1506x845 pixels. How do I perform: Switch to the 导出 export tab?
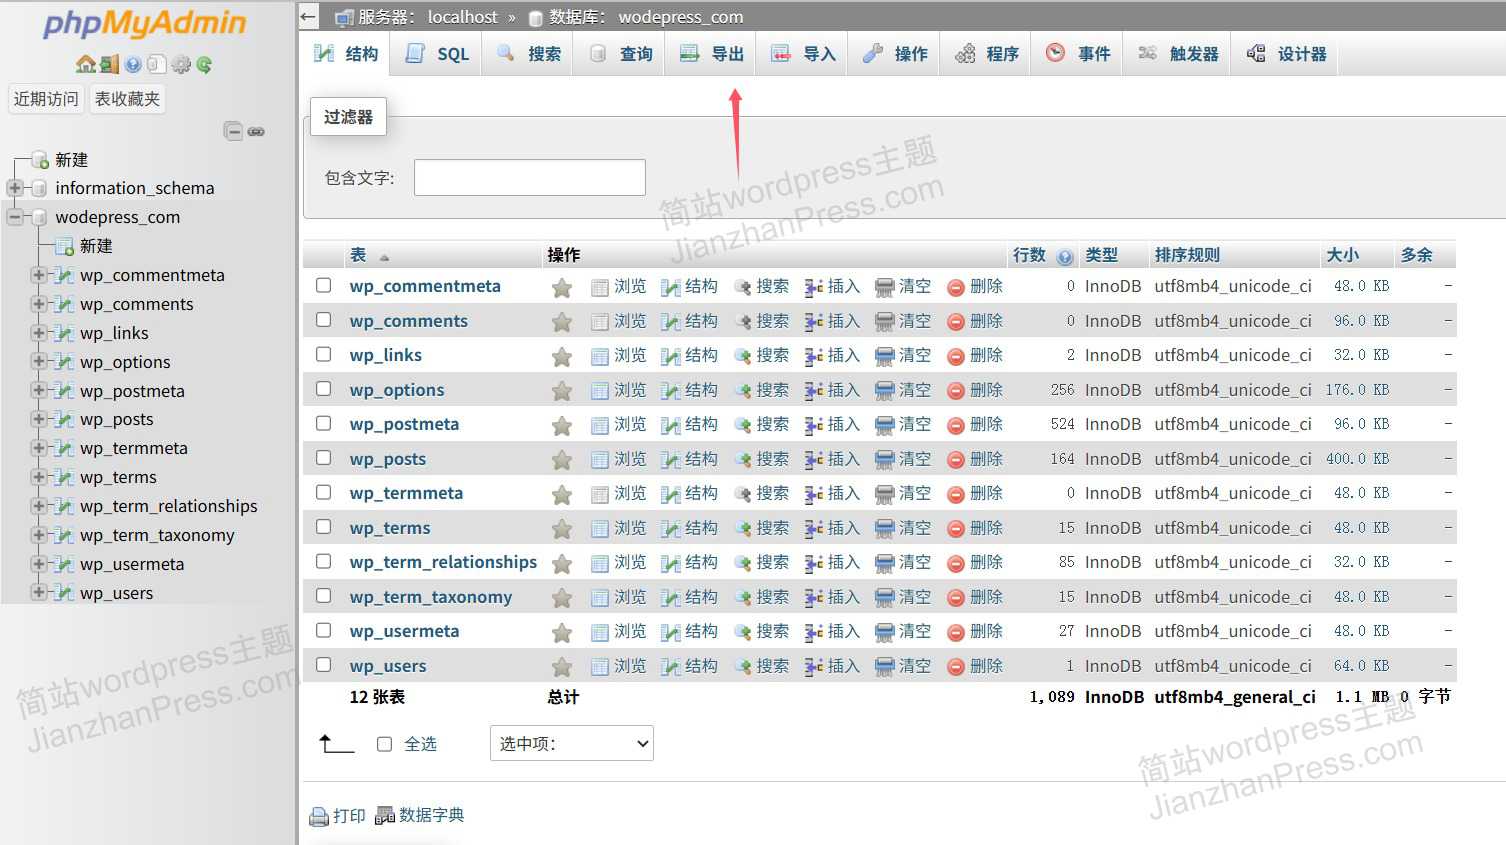click(714, 54)
